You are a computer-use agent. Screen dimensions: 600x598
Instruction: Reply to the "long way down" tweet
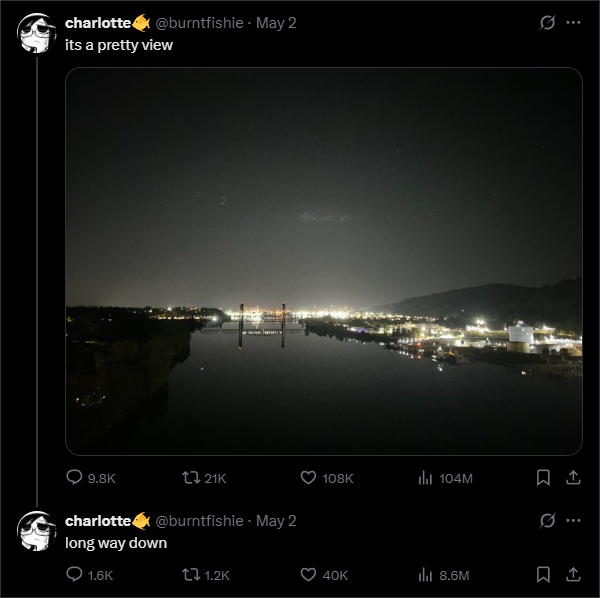coord(90,575)
